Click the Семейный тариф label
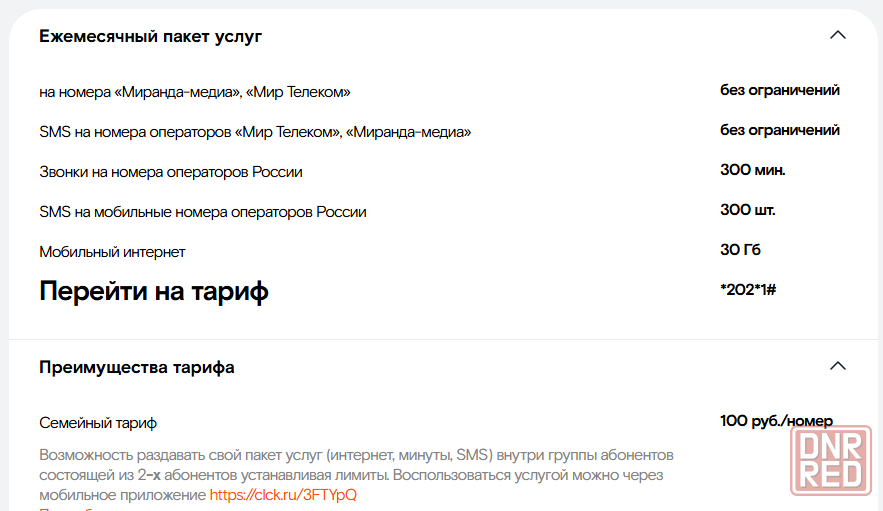 (x=98, y=423)
